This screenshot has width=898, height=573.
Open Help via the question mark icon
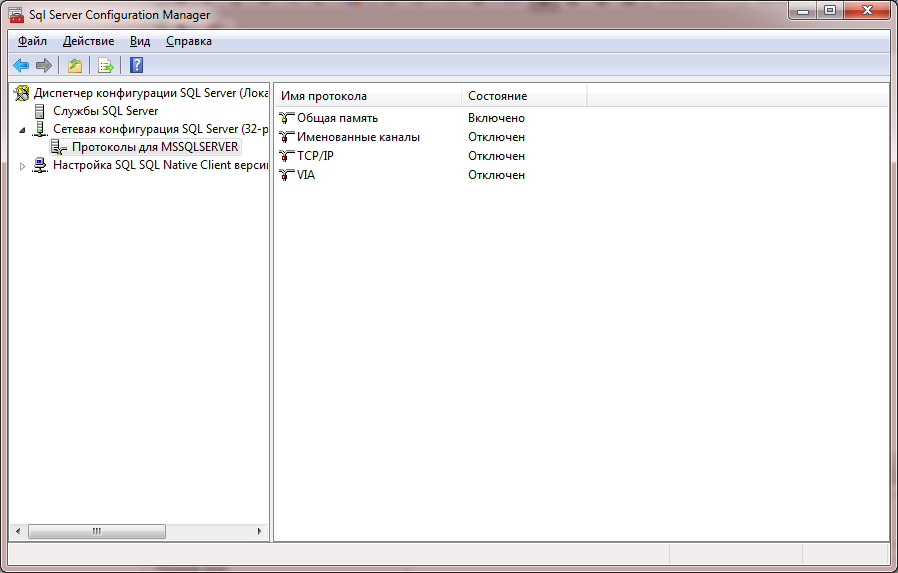[x=136, y=65]
